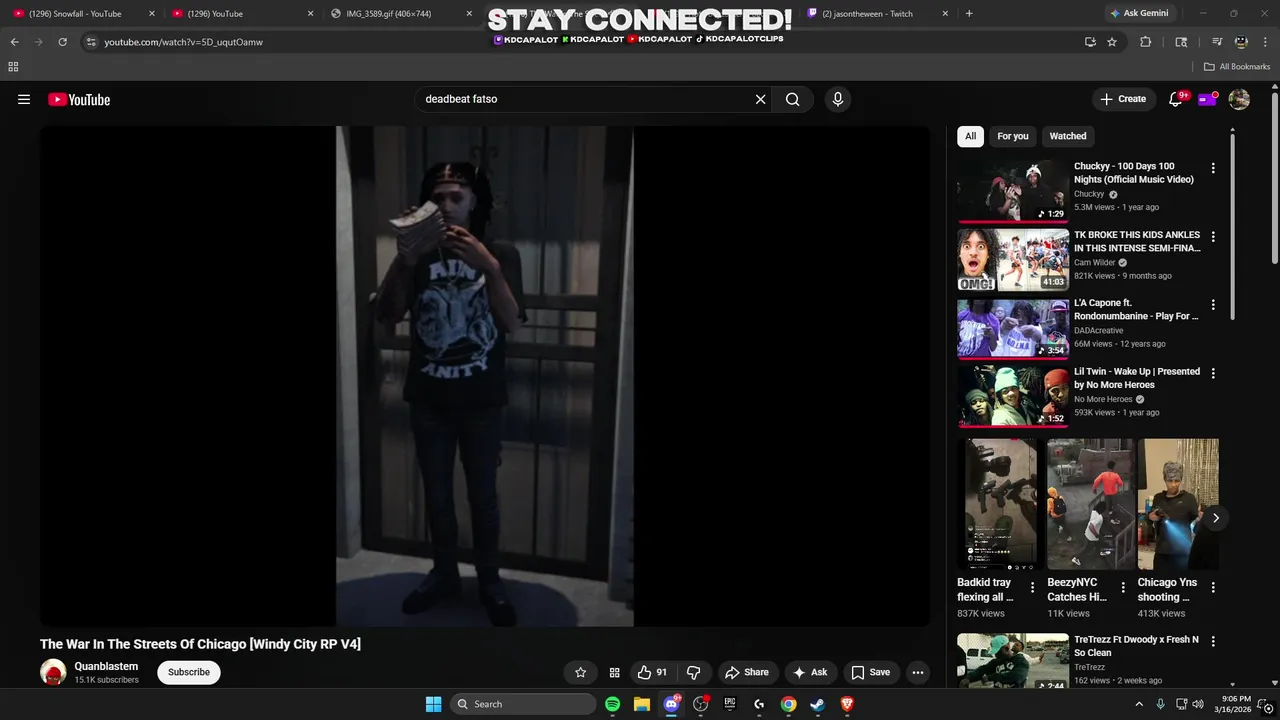Open the purple extension icon by notifications
The width and height of the screenshot is (1280, 720).
[1208, 99]
